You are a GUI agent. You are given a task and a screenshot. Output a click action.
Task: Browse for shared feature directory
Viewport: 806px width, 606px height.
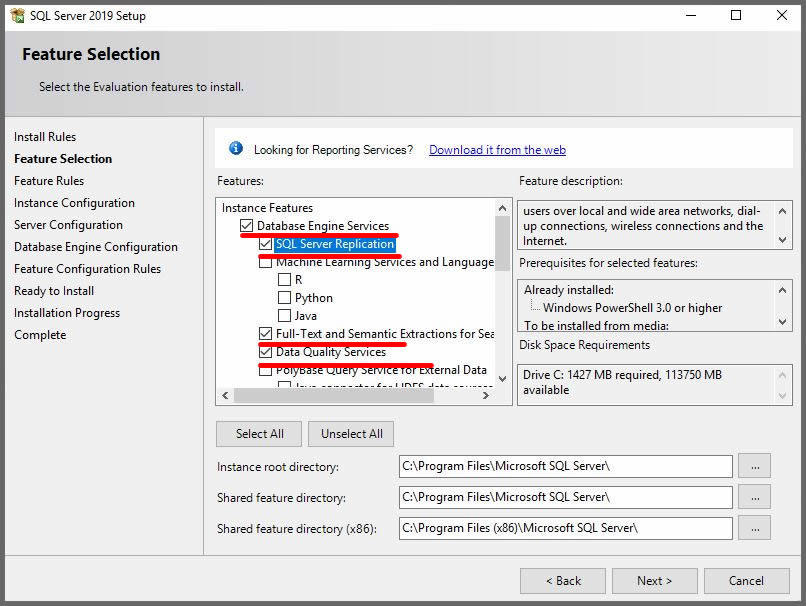[754, 497]
